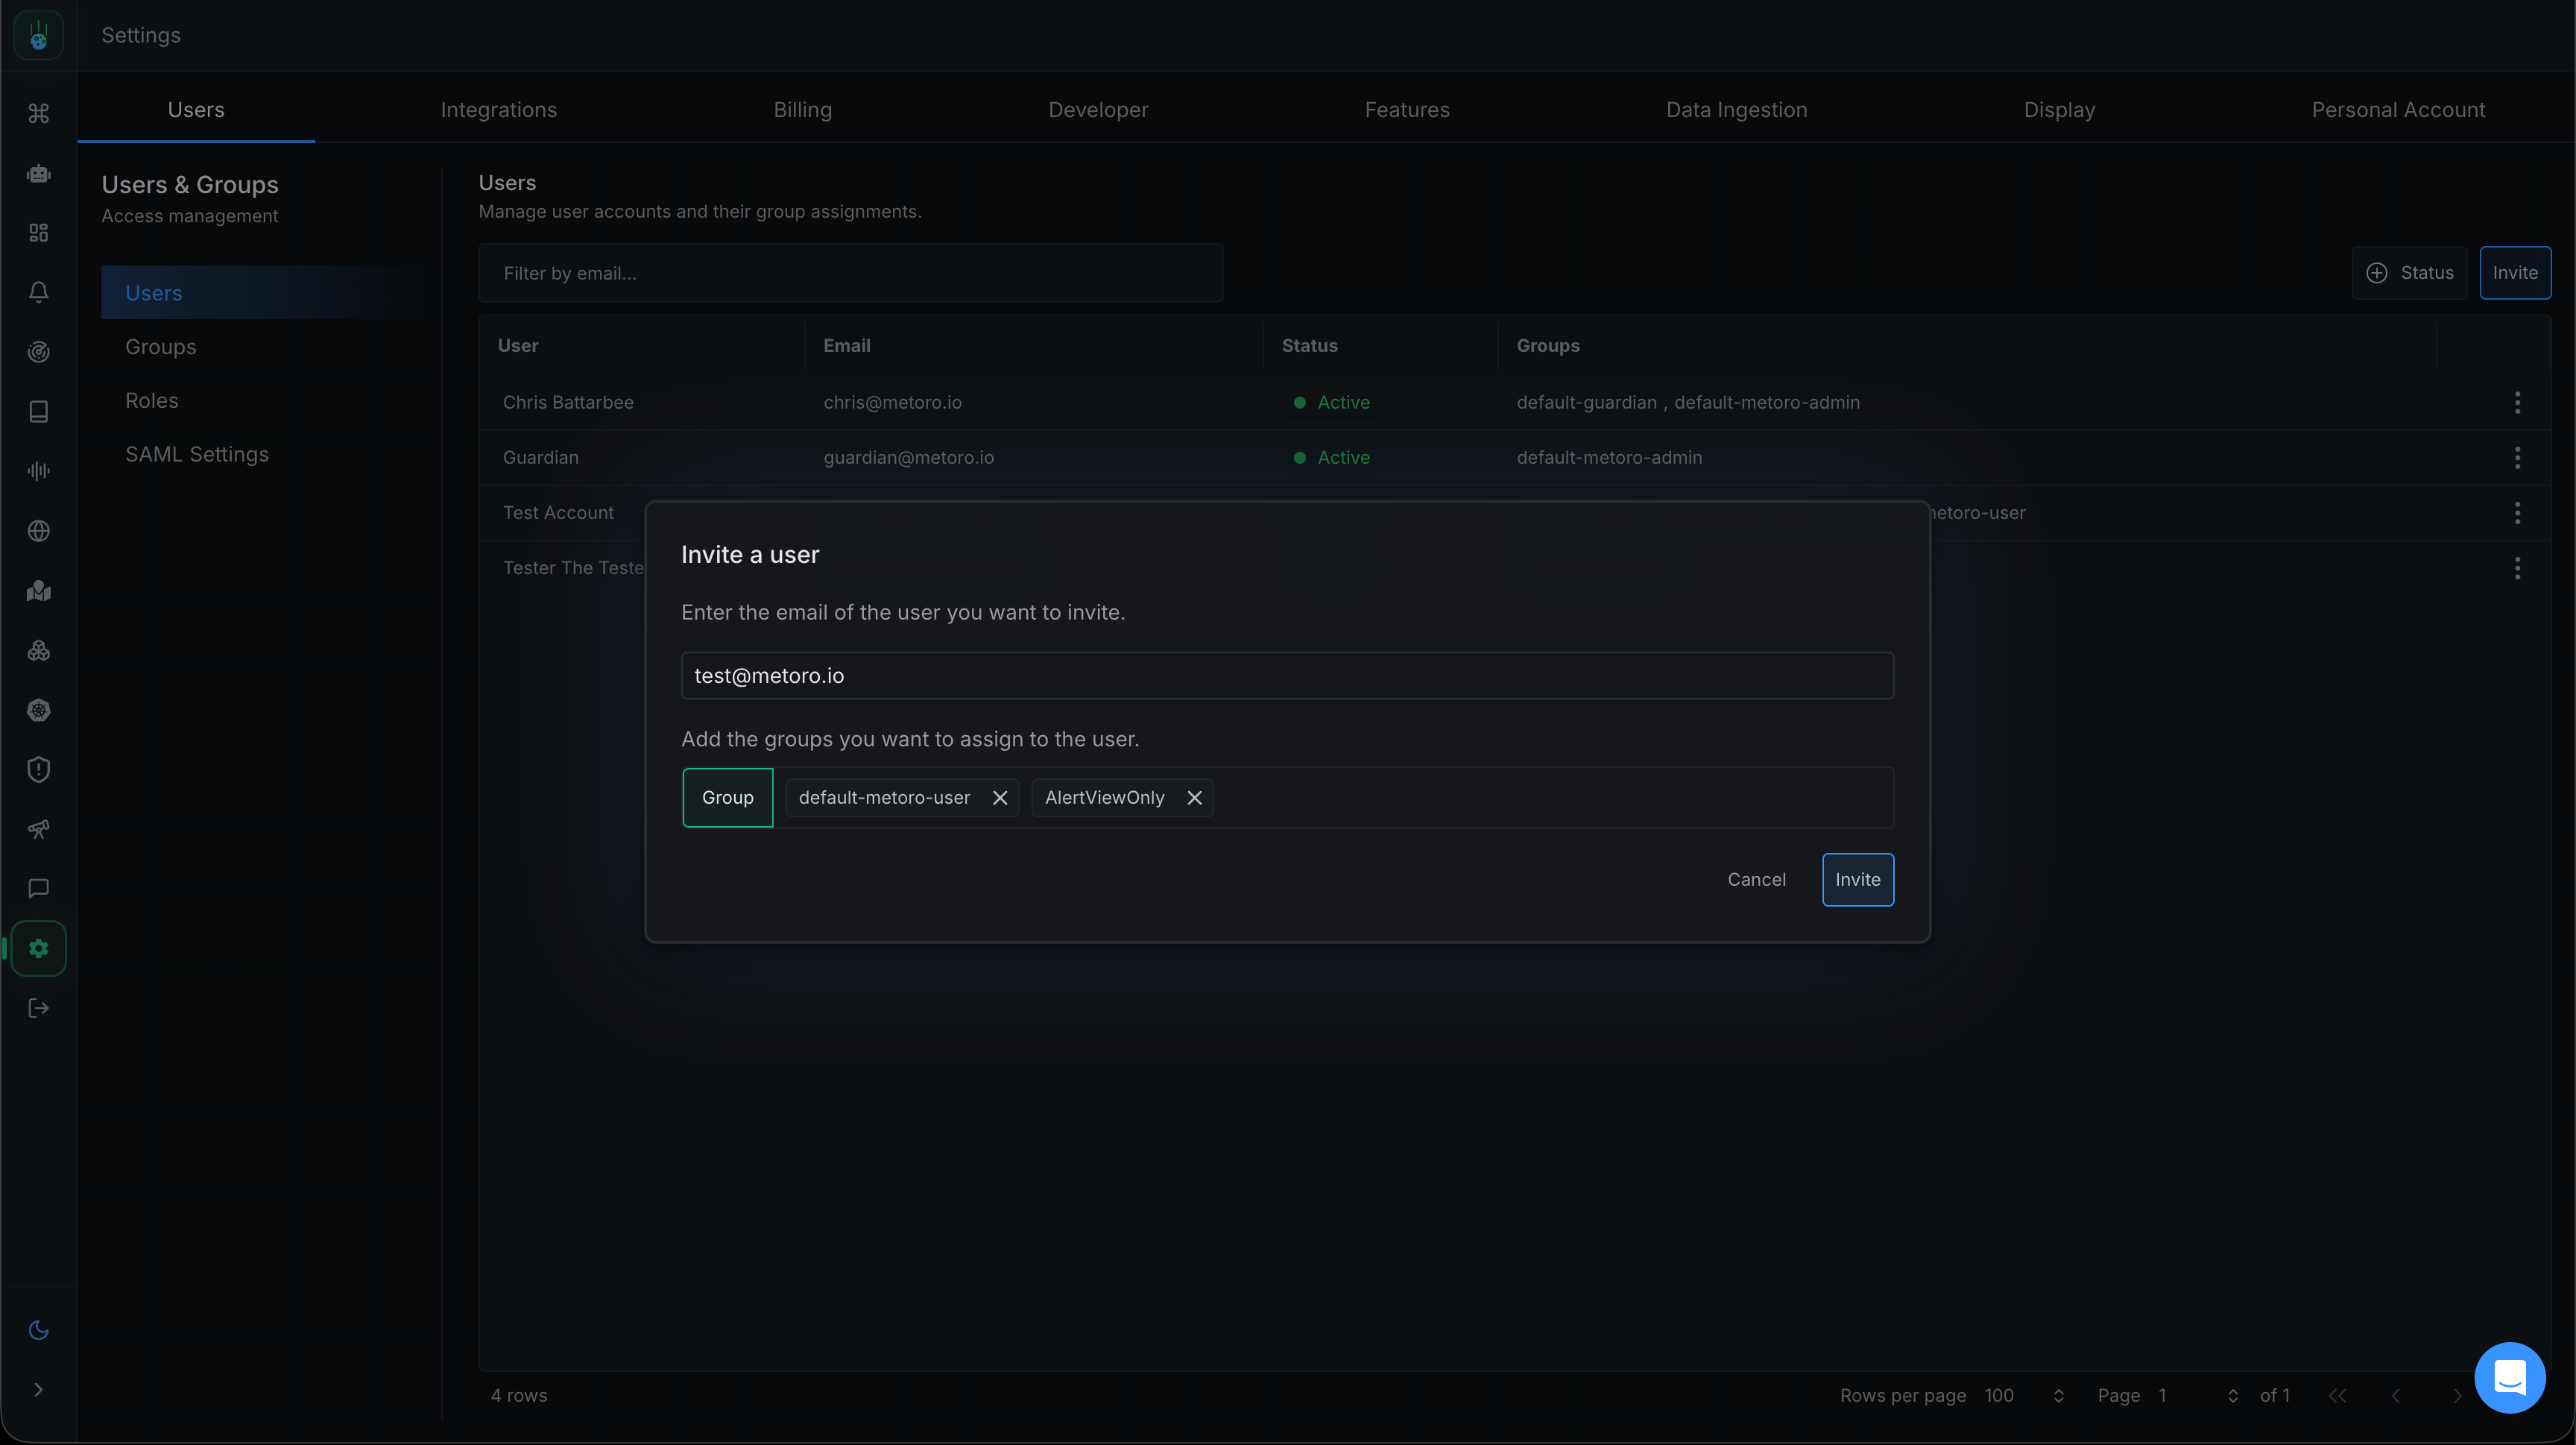Click the log out sidebar icon

coord(38,1008)
